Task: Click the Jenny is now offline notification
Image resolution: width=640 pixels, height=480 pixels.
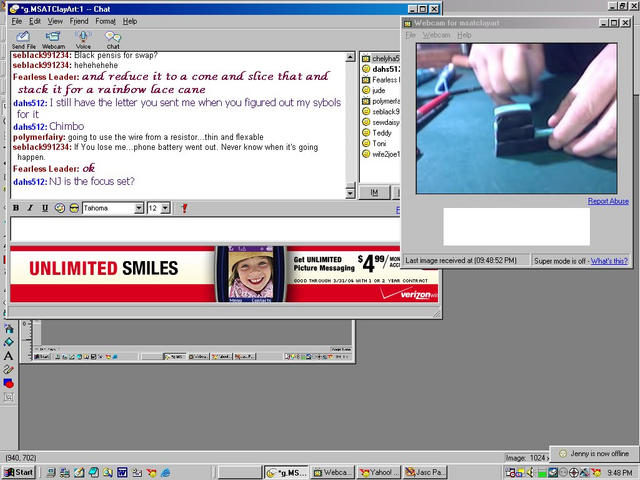Action: pyautogui.click(x=594, y=453)
